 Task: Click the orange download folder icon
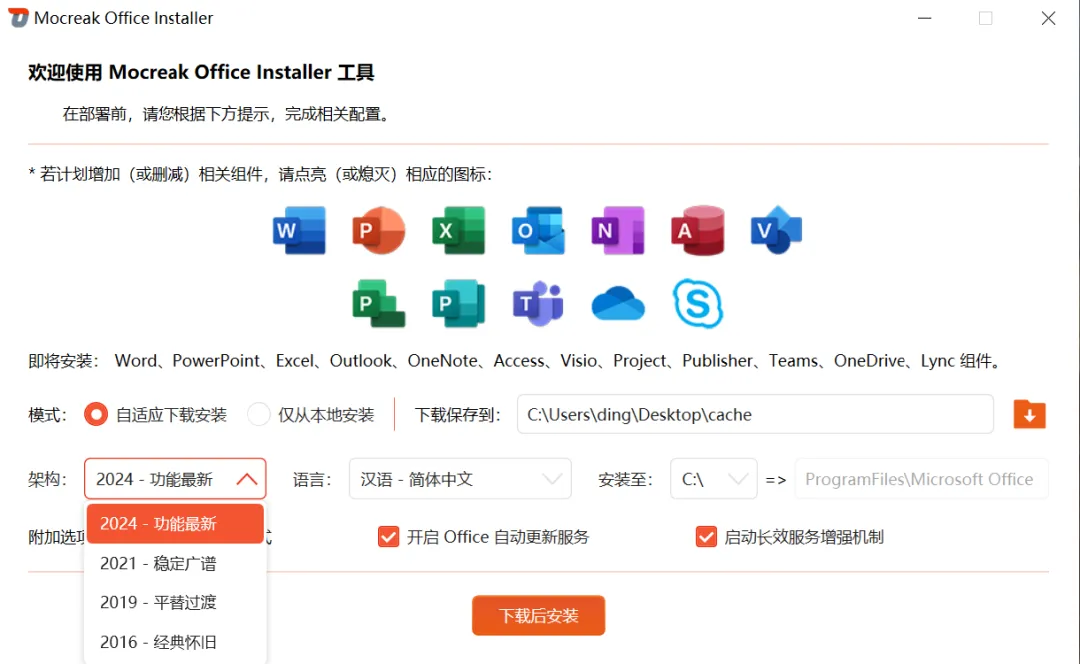[x=1030, y=415]
